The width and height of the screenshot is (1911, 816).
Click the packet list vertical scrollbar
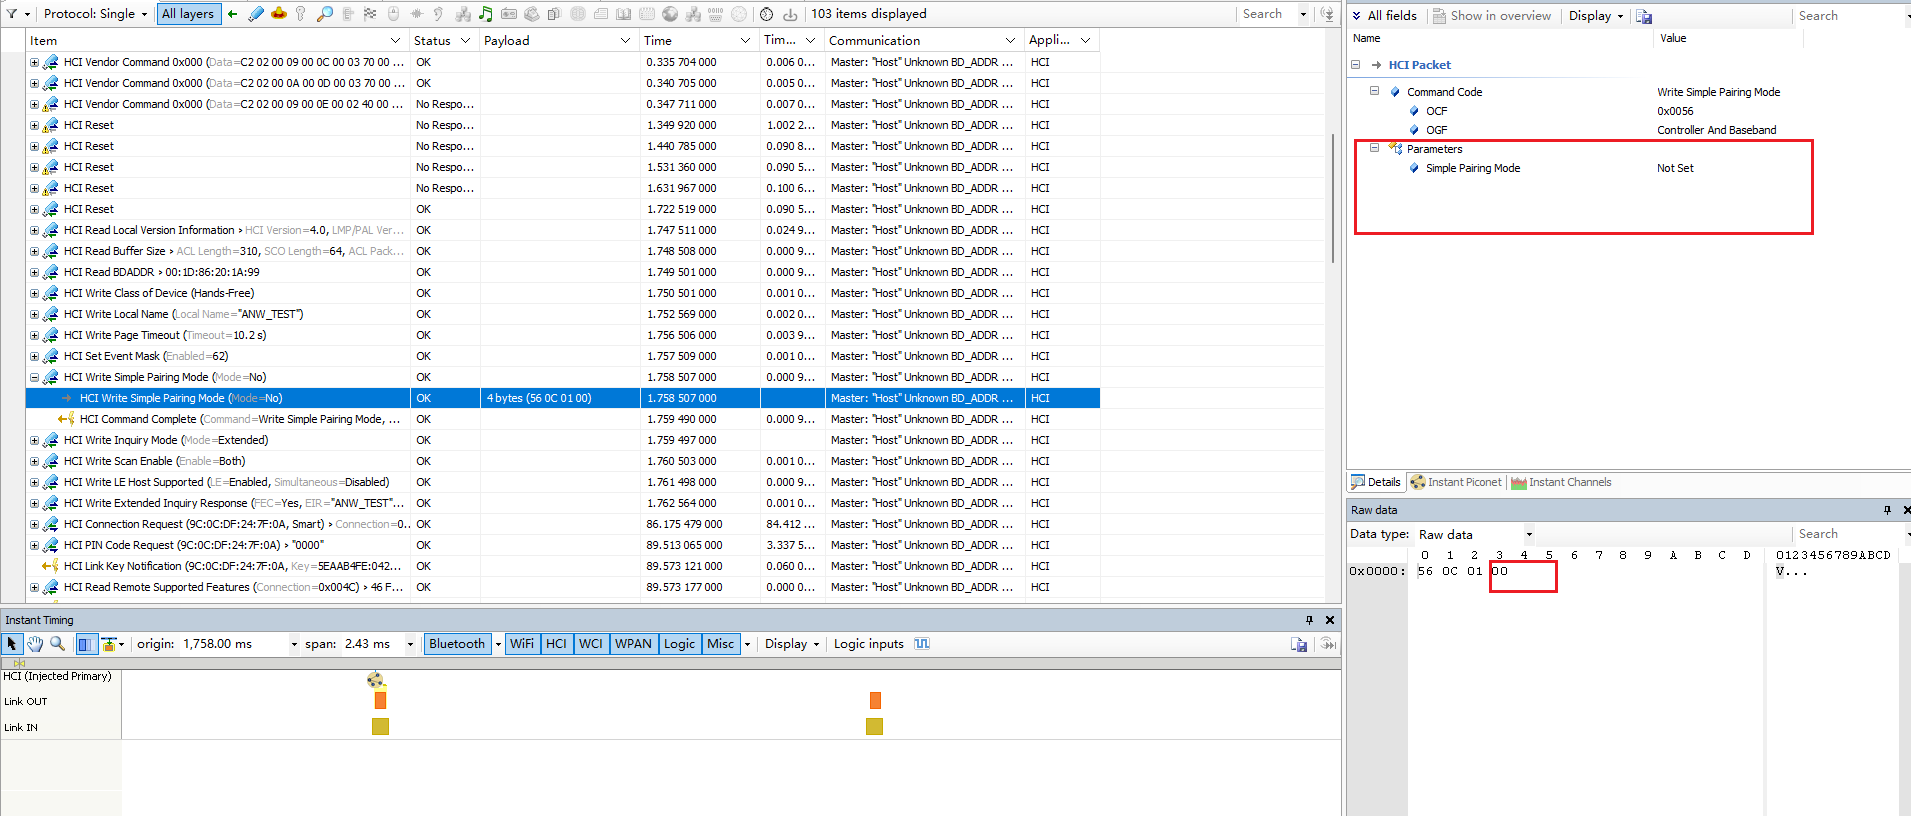[x=1333, y=198]
